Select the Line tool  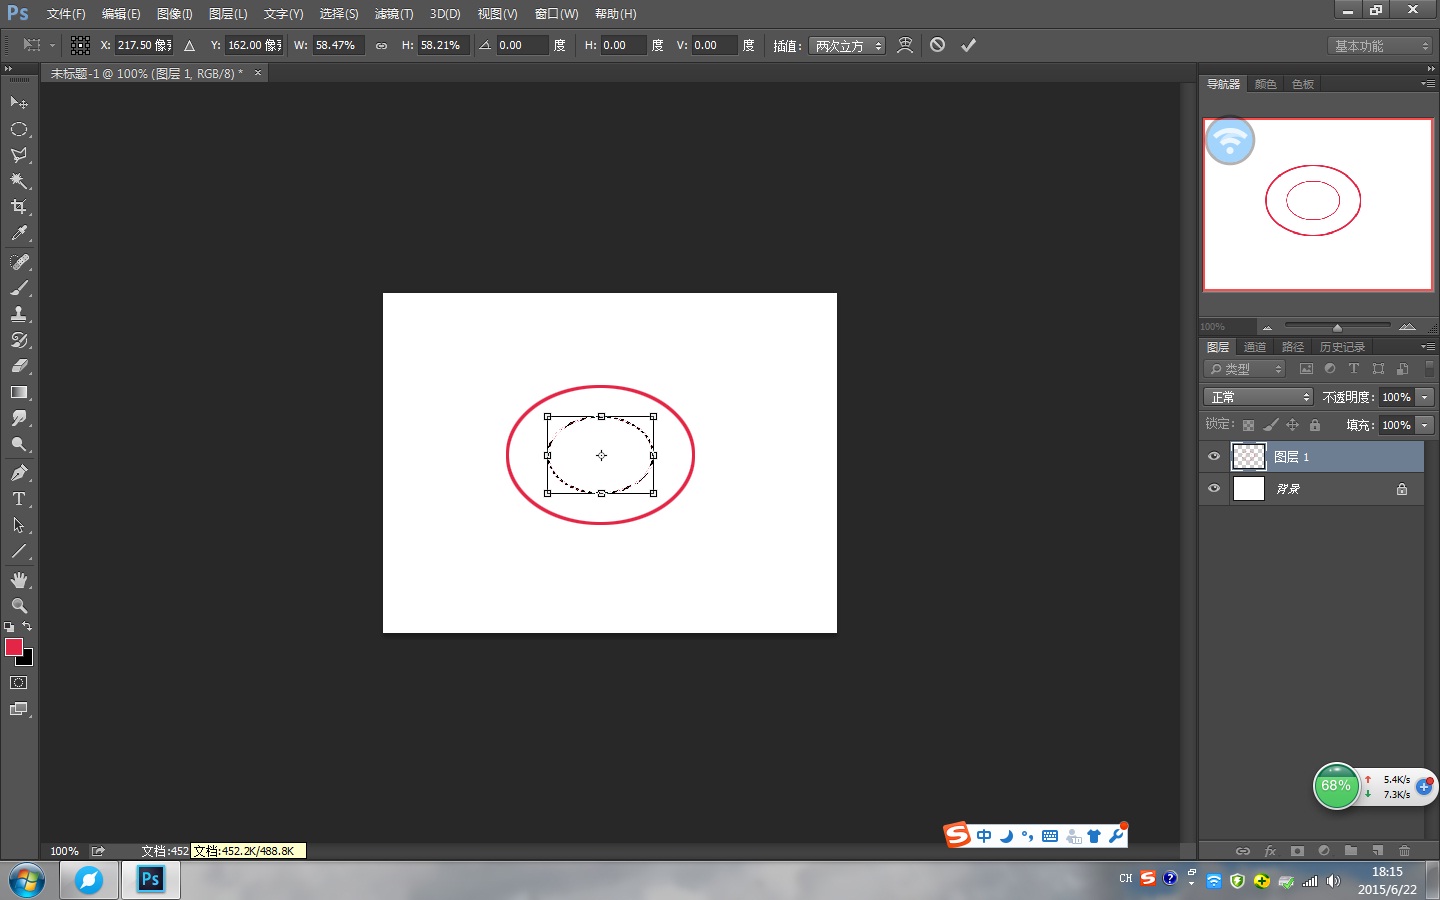(19, 551)
